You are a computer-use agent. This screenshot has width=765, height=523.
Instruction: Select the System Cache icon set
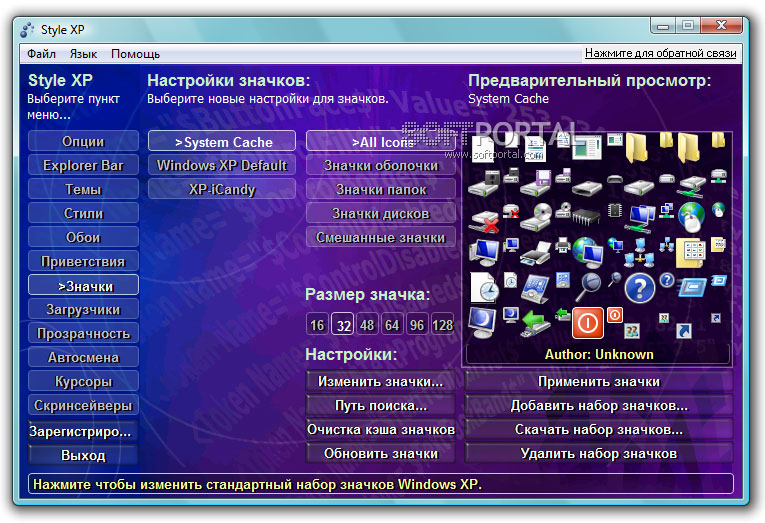222,141
